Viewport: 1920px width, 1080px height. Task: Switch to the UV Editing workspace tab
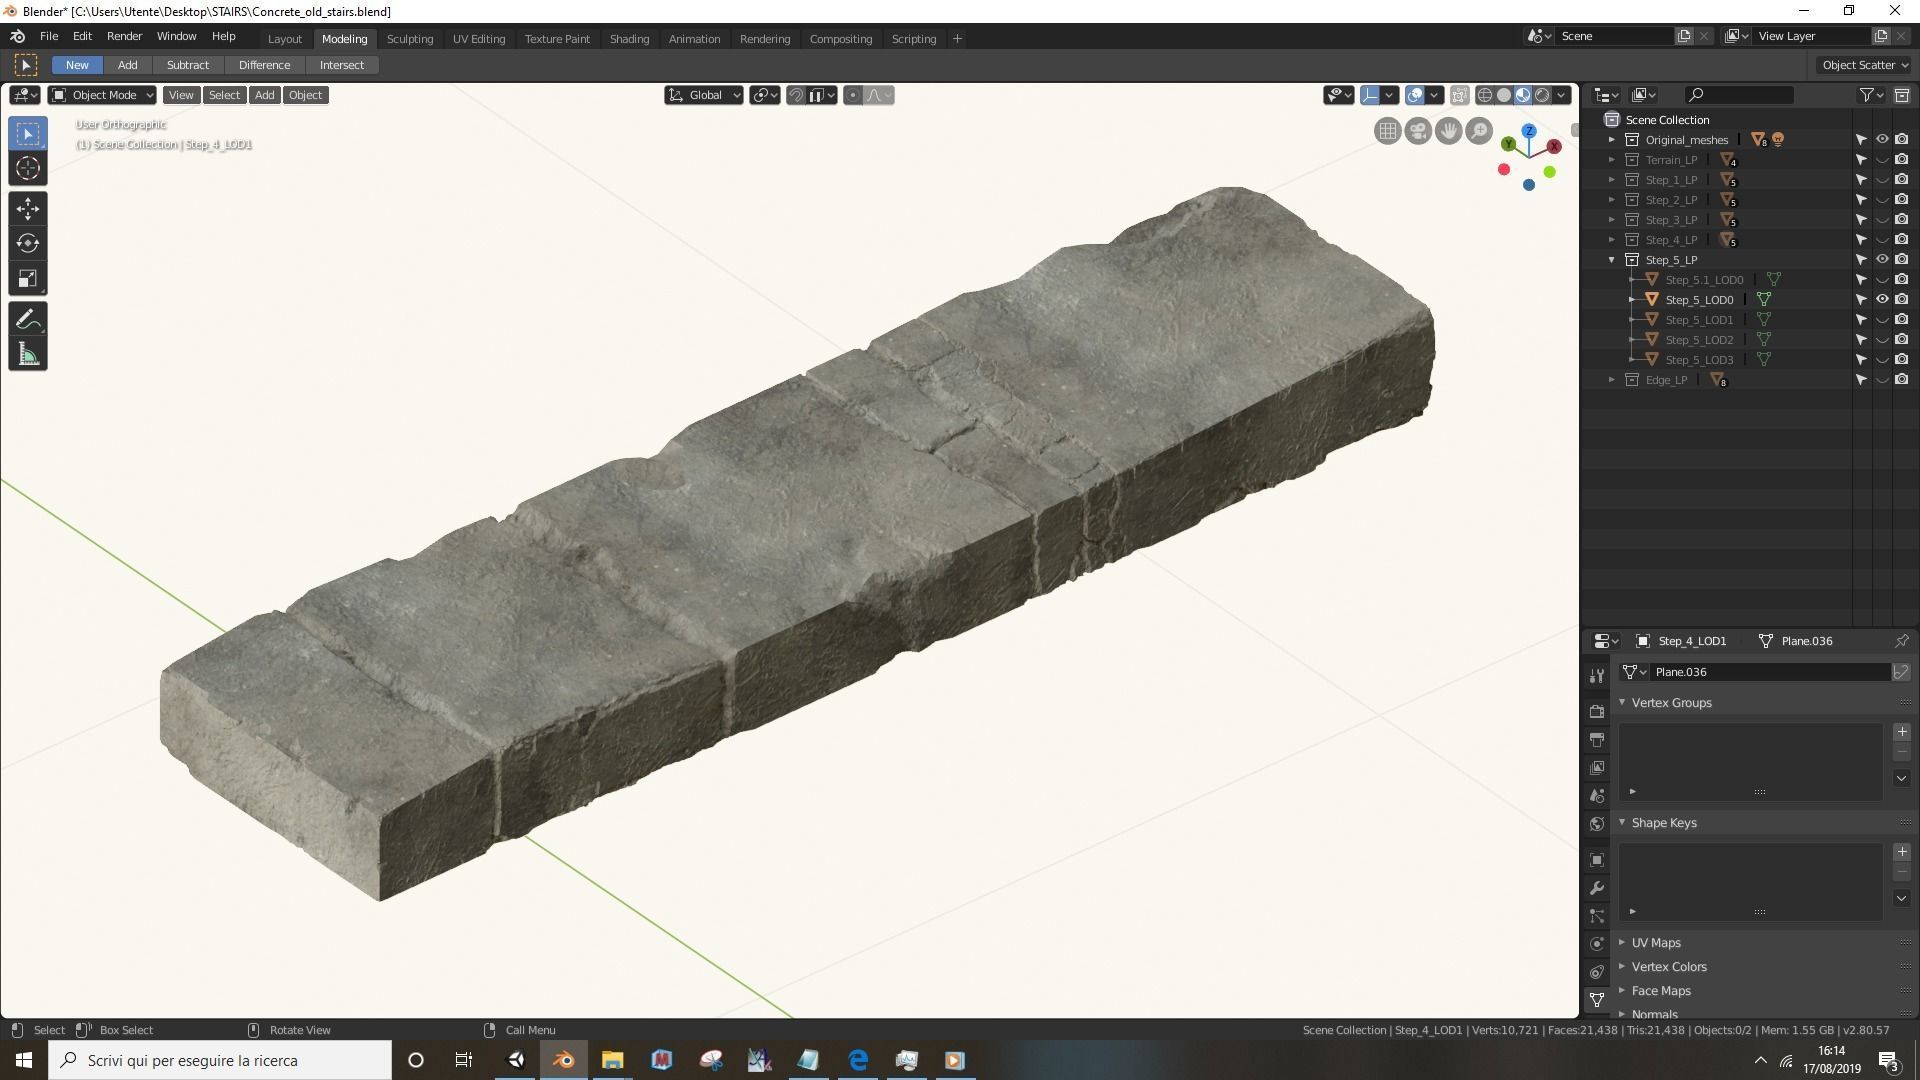click(x=479, y=39)
